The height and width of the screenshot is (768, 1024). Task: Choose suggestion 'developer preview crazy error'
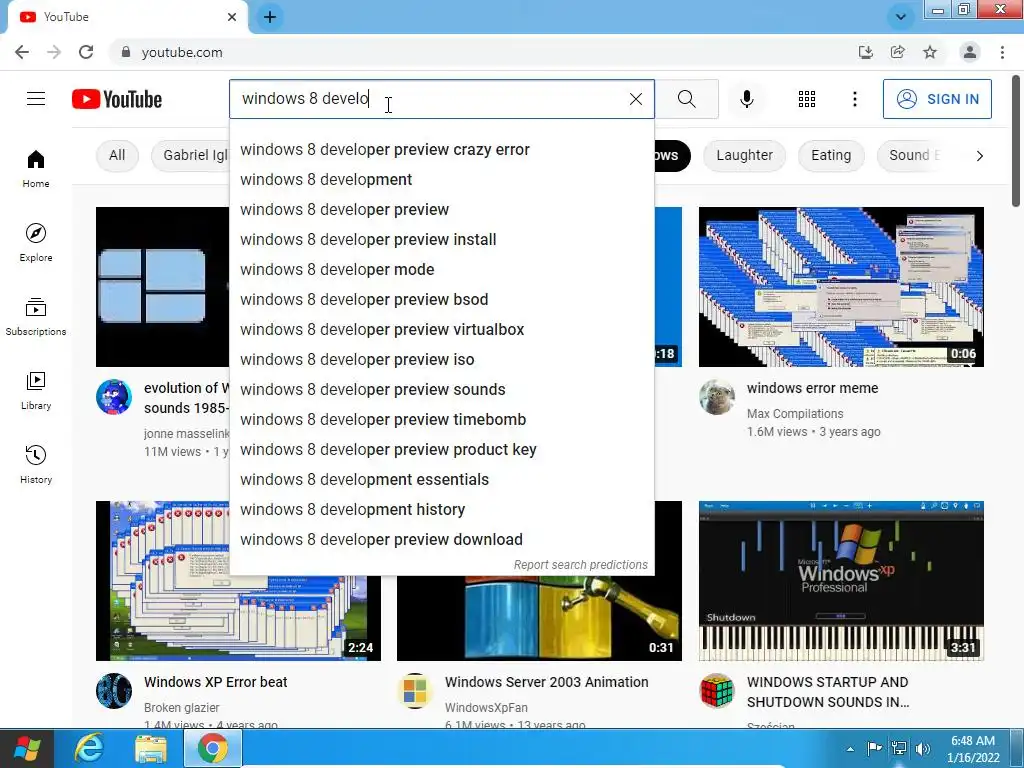point(441,150)
